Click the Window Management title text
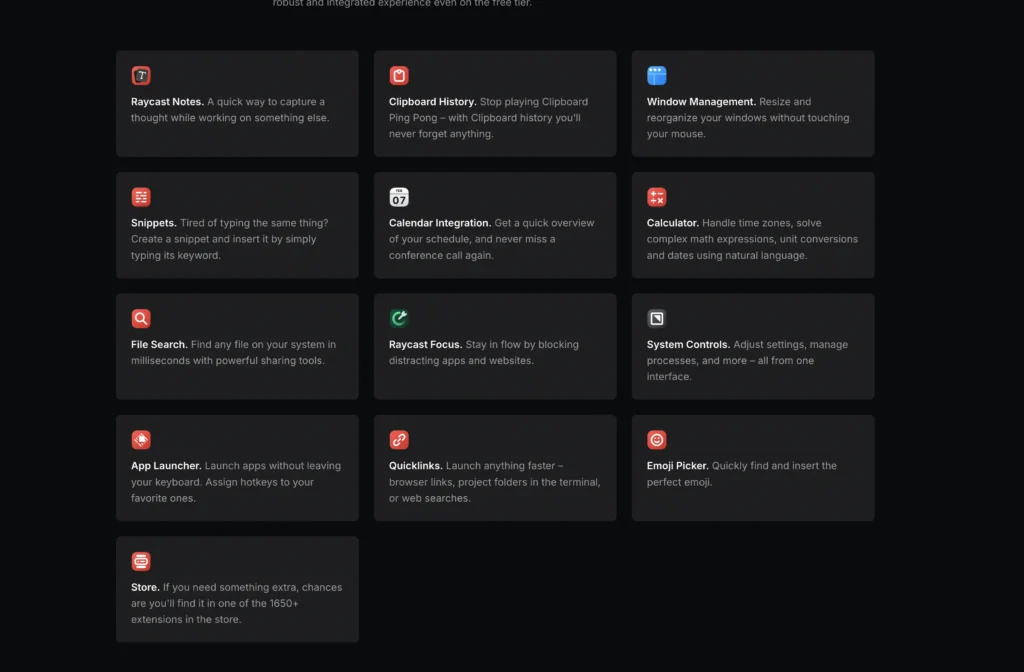Screen dimensions: 1024x672 pyautogui.click(x=701, y=102)
